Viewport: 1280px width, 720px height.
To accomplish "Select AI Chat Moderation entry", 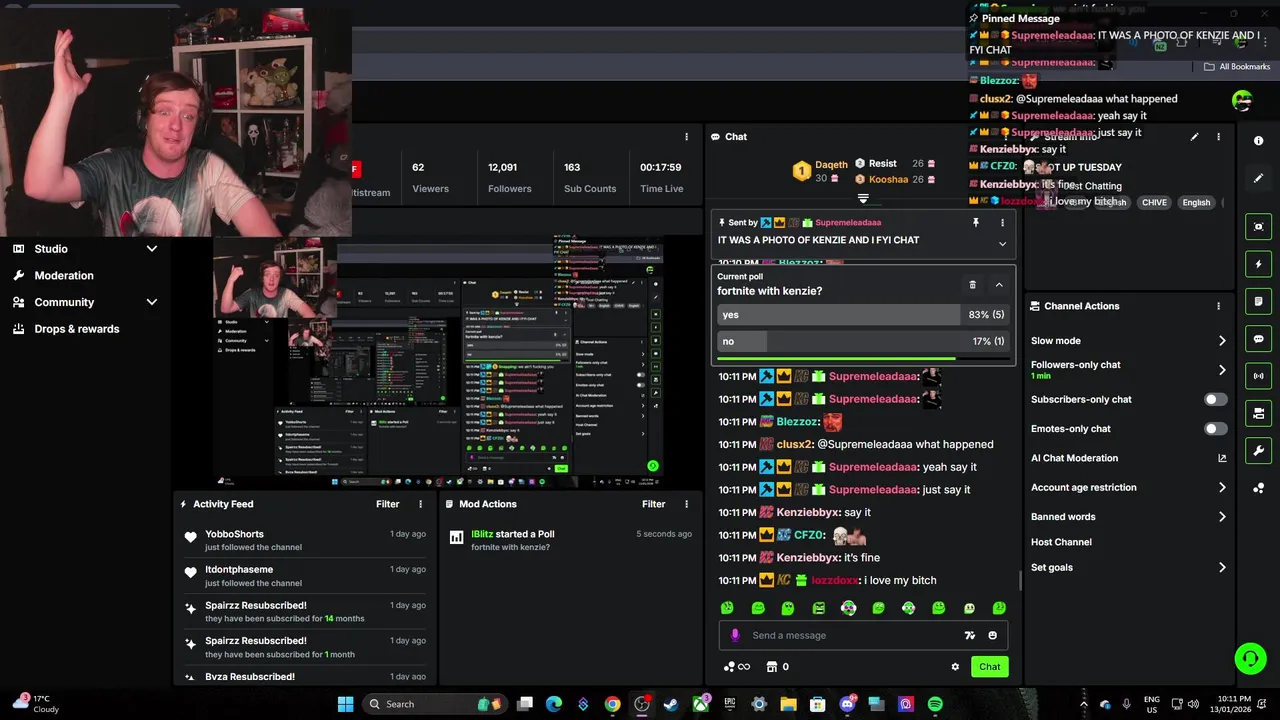I will click(x=1074, y=458).
